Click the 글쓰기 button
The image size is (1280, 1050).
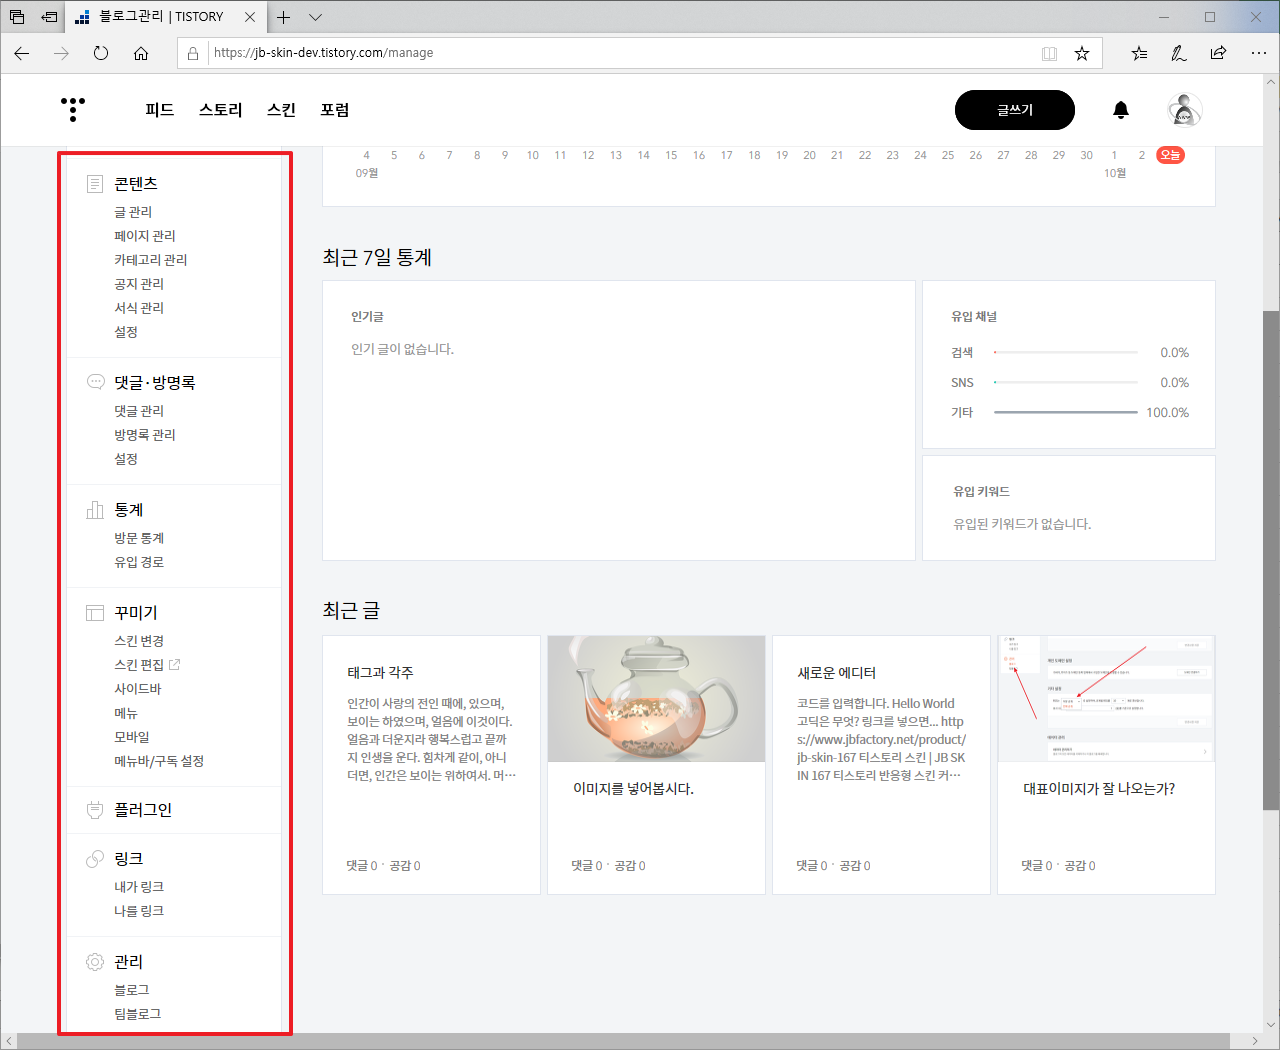coord(1015,110)
